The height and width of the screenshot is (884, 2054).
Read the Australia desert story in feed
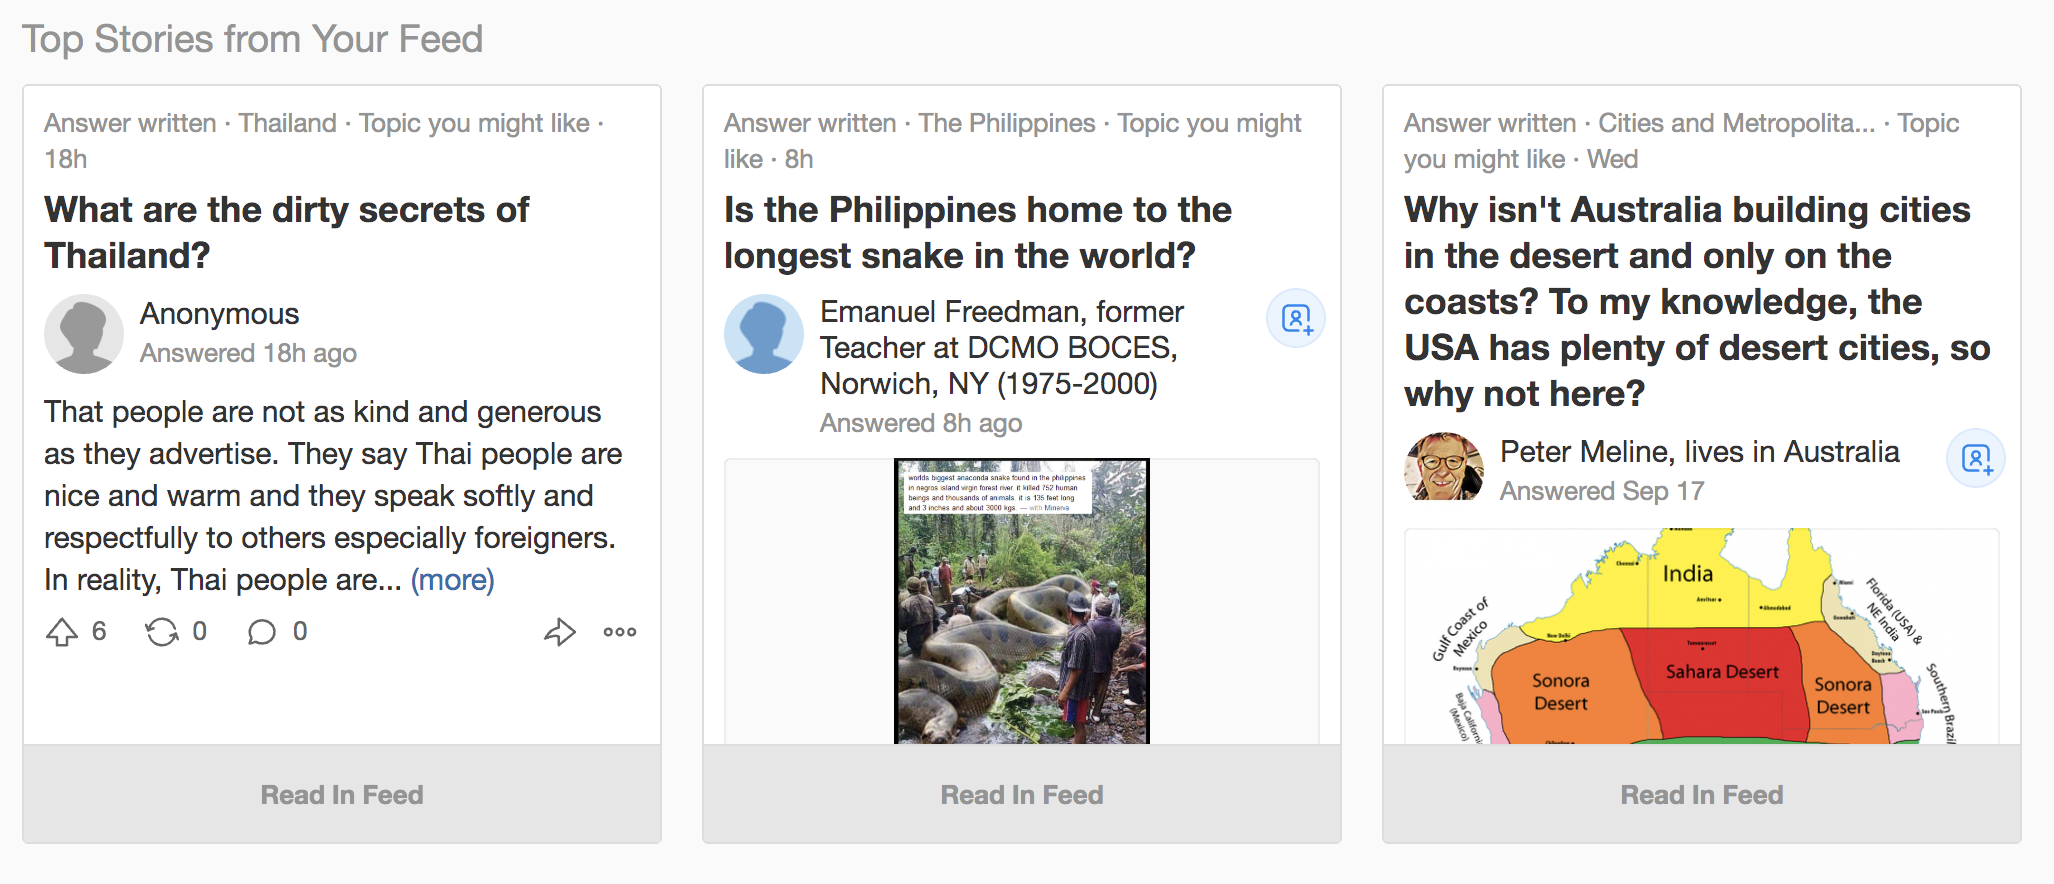click(1702, 795)
